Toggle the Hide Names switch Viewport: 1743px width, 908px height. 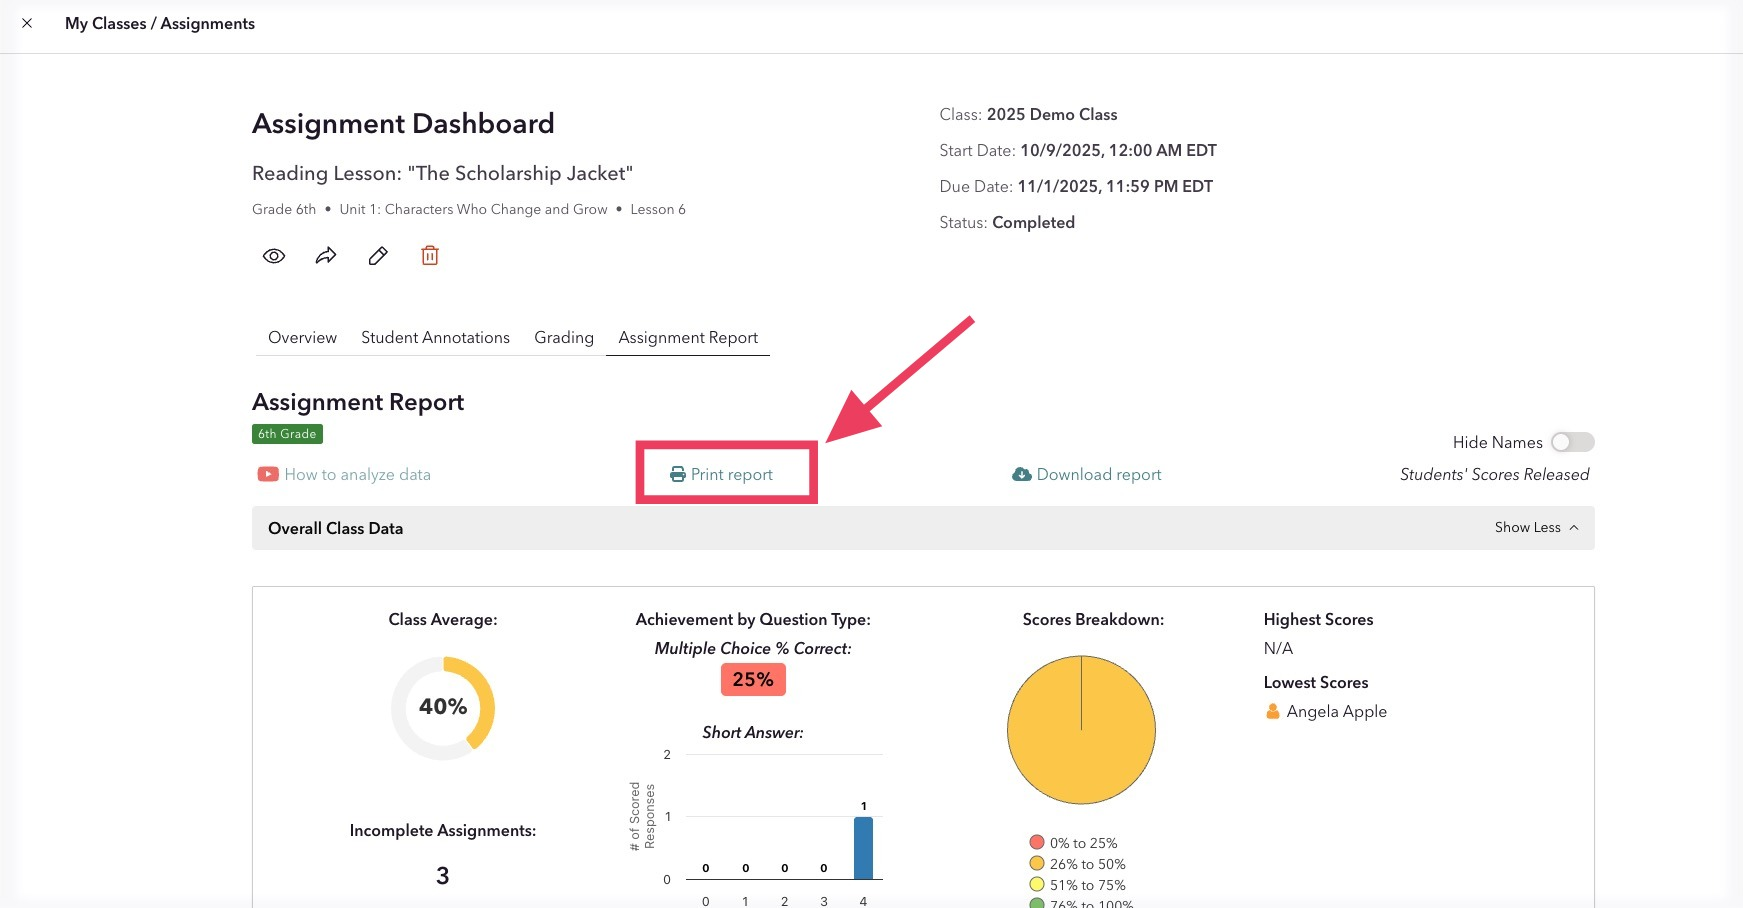pos(1572,442)
